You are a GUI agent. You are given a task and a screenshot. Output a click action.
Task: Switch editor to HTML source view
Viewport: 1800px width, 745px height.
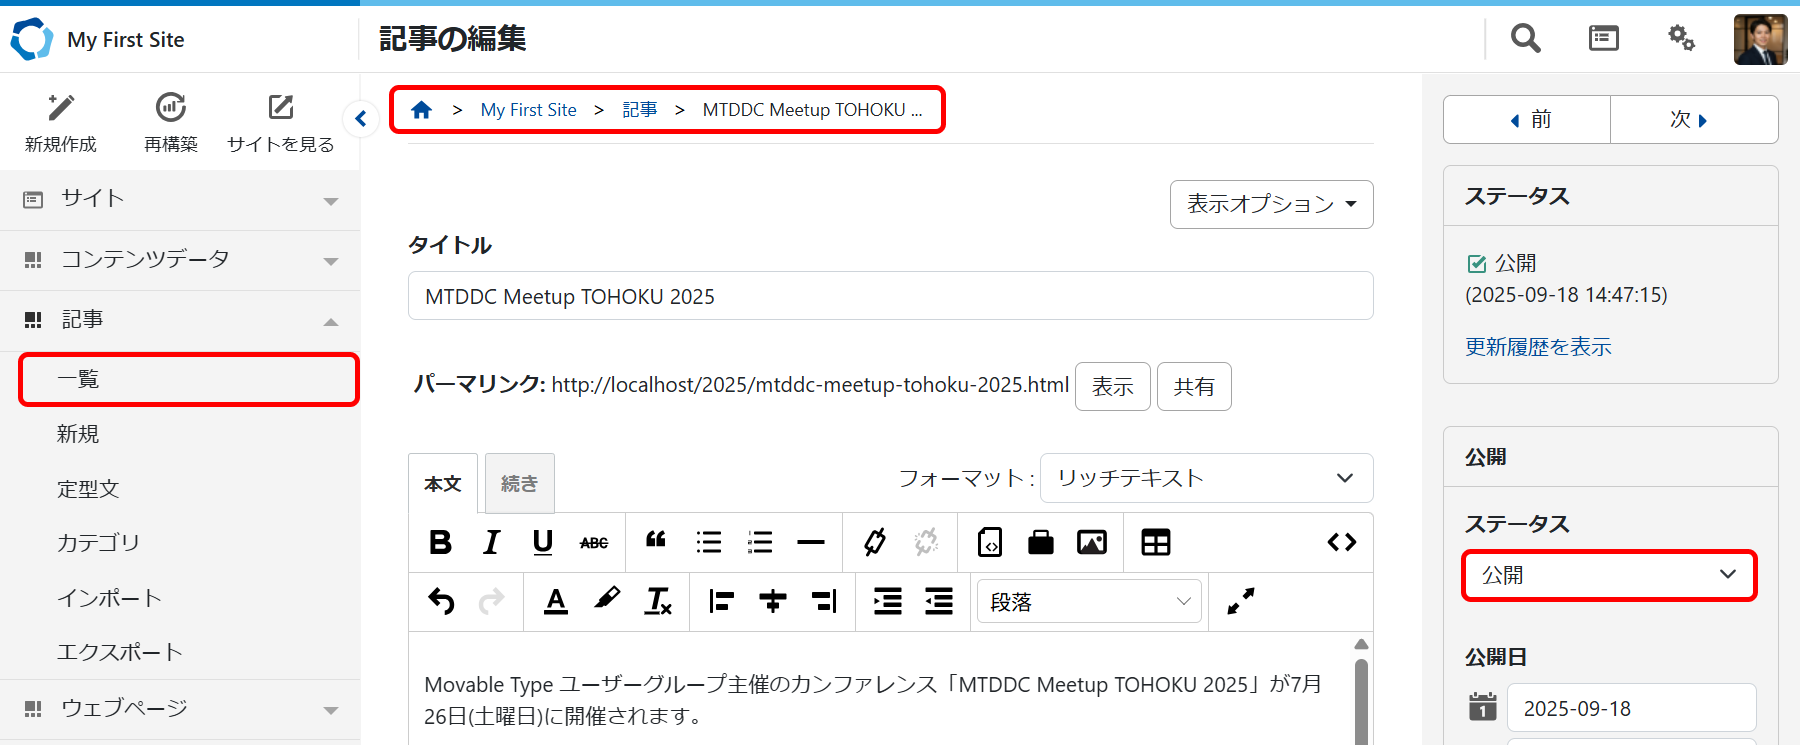point(1341,542)
